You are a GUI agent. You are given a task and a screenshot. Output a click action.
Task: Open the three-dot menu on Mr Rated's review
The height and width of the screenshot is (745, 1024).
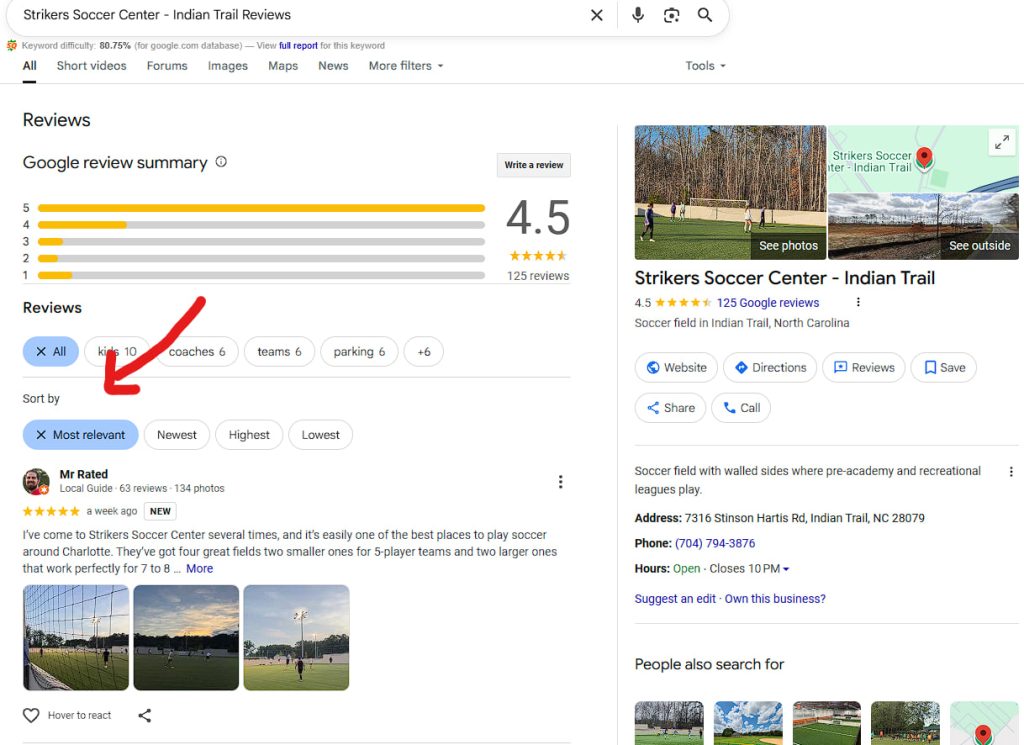pyautogui.click(x=560, y=482)
